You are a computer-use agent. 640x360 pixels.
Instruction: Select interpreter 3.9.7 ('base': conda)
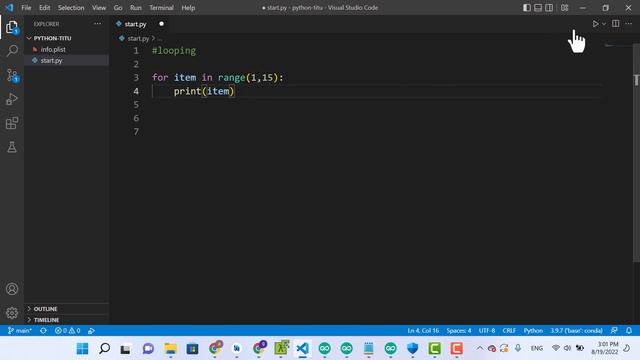coord(576,331)
